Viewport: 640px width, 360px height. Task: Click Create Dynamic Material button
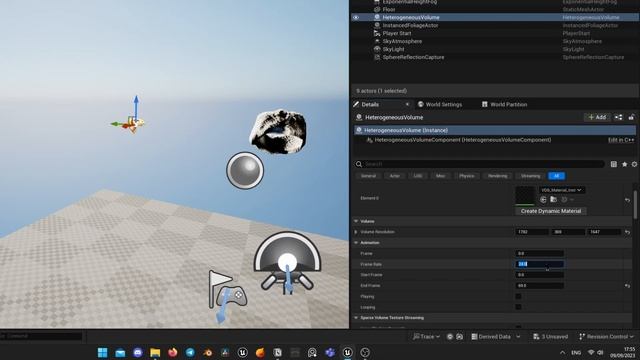click(551, 211)
